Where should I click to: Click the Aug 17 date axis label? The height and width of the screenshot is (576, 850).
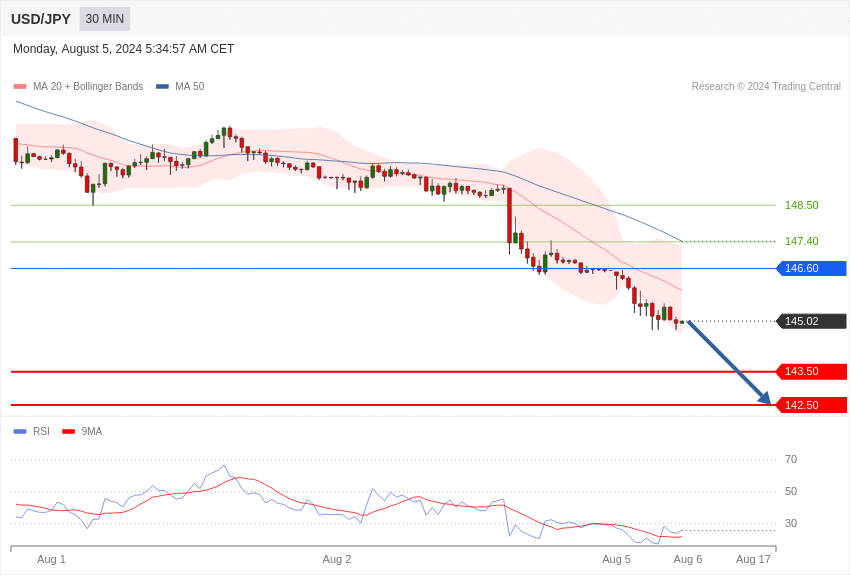[754, 559]
